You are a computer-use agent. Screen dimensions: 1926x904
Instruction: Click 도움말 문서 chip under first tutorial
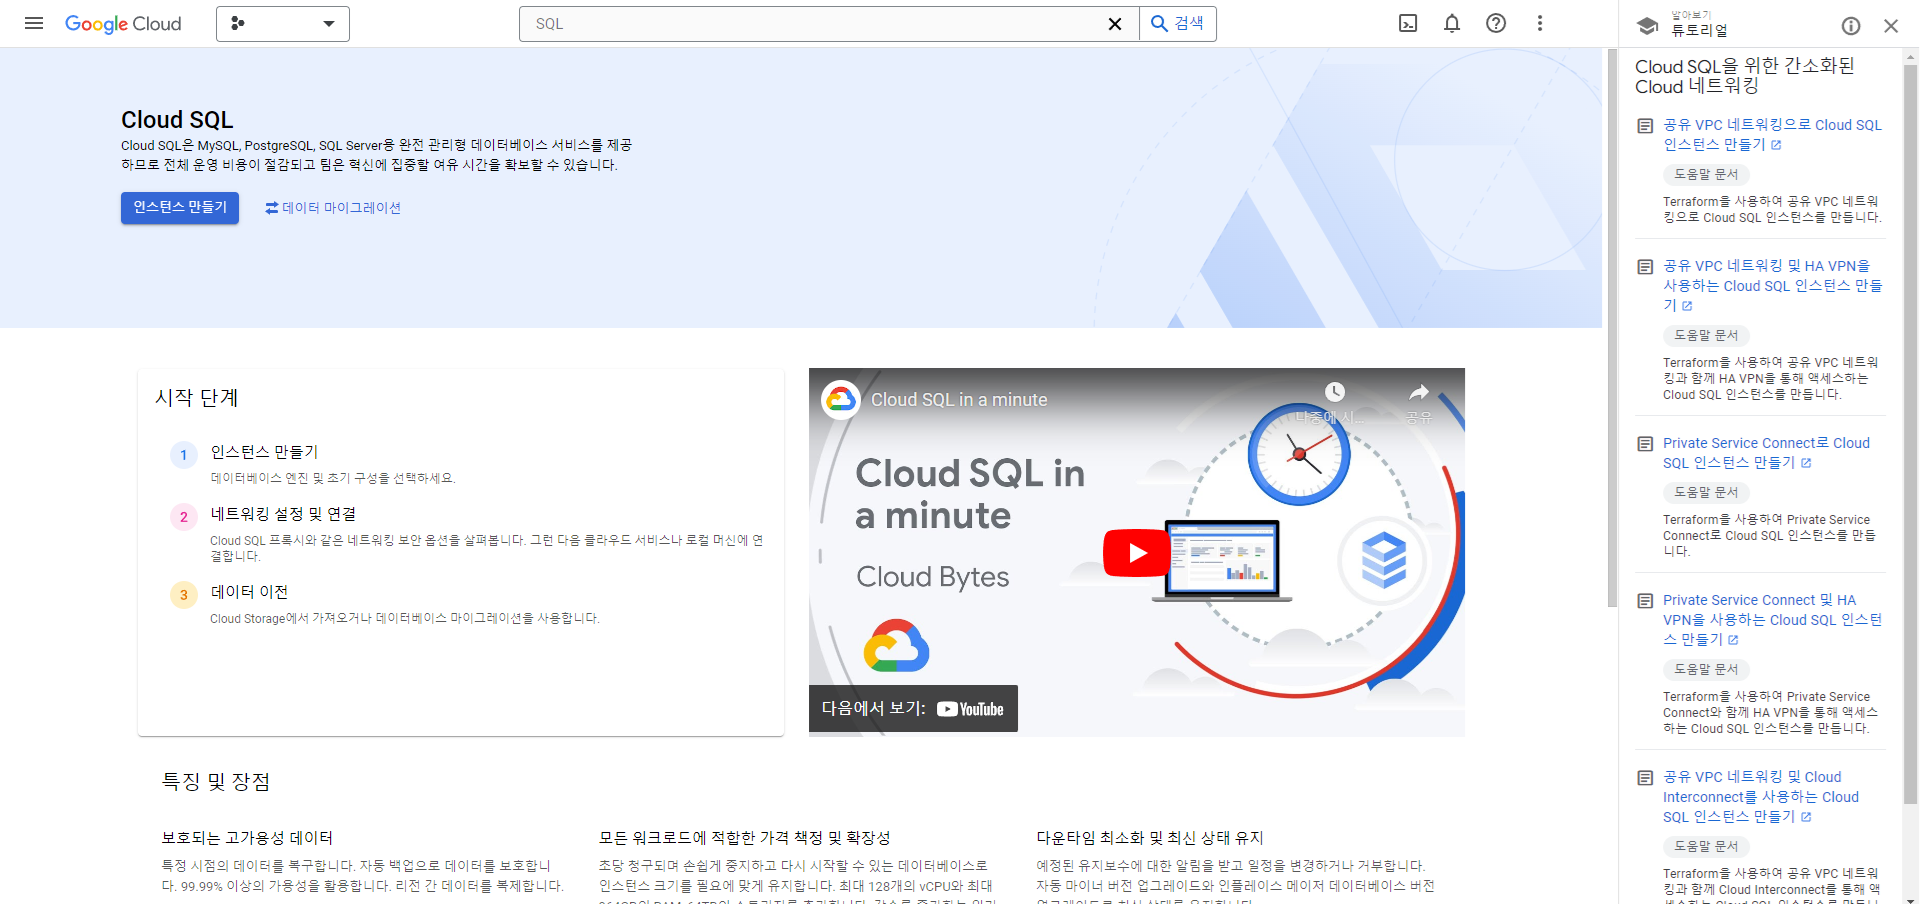point(1706,174)
